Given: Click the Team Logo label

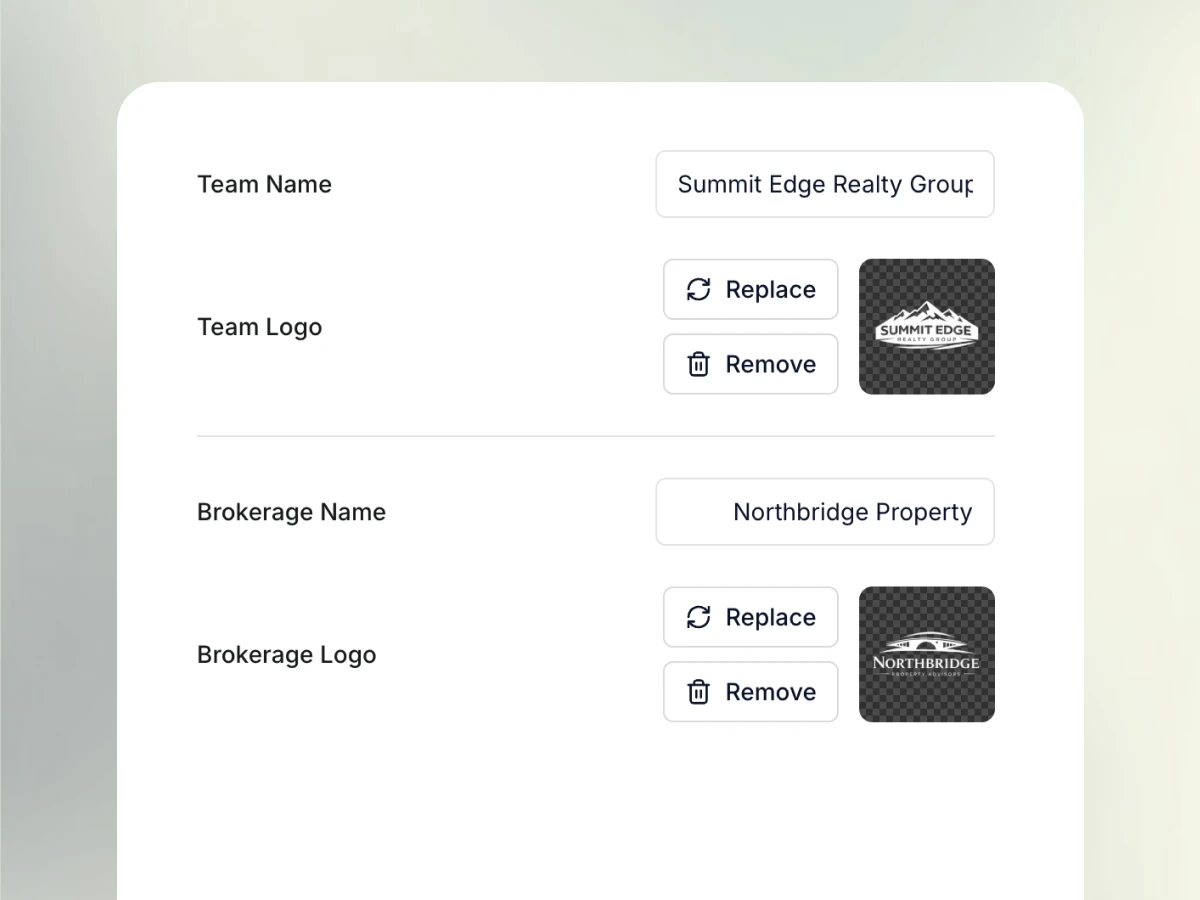Looking at the screenshot, I should coord(259,327).
